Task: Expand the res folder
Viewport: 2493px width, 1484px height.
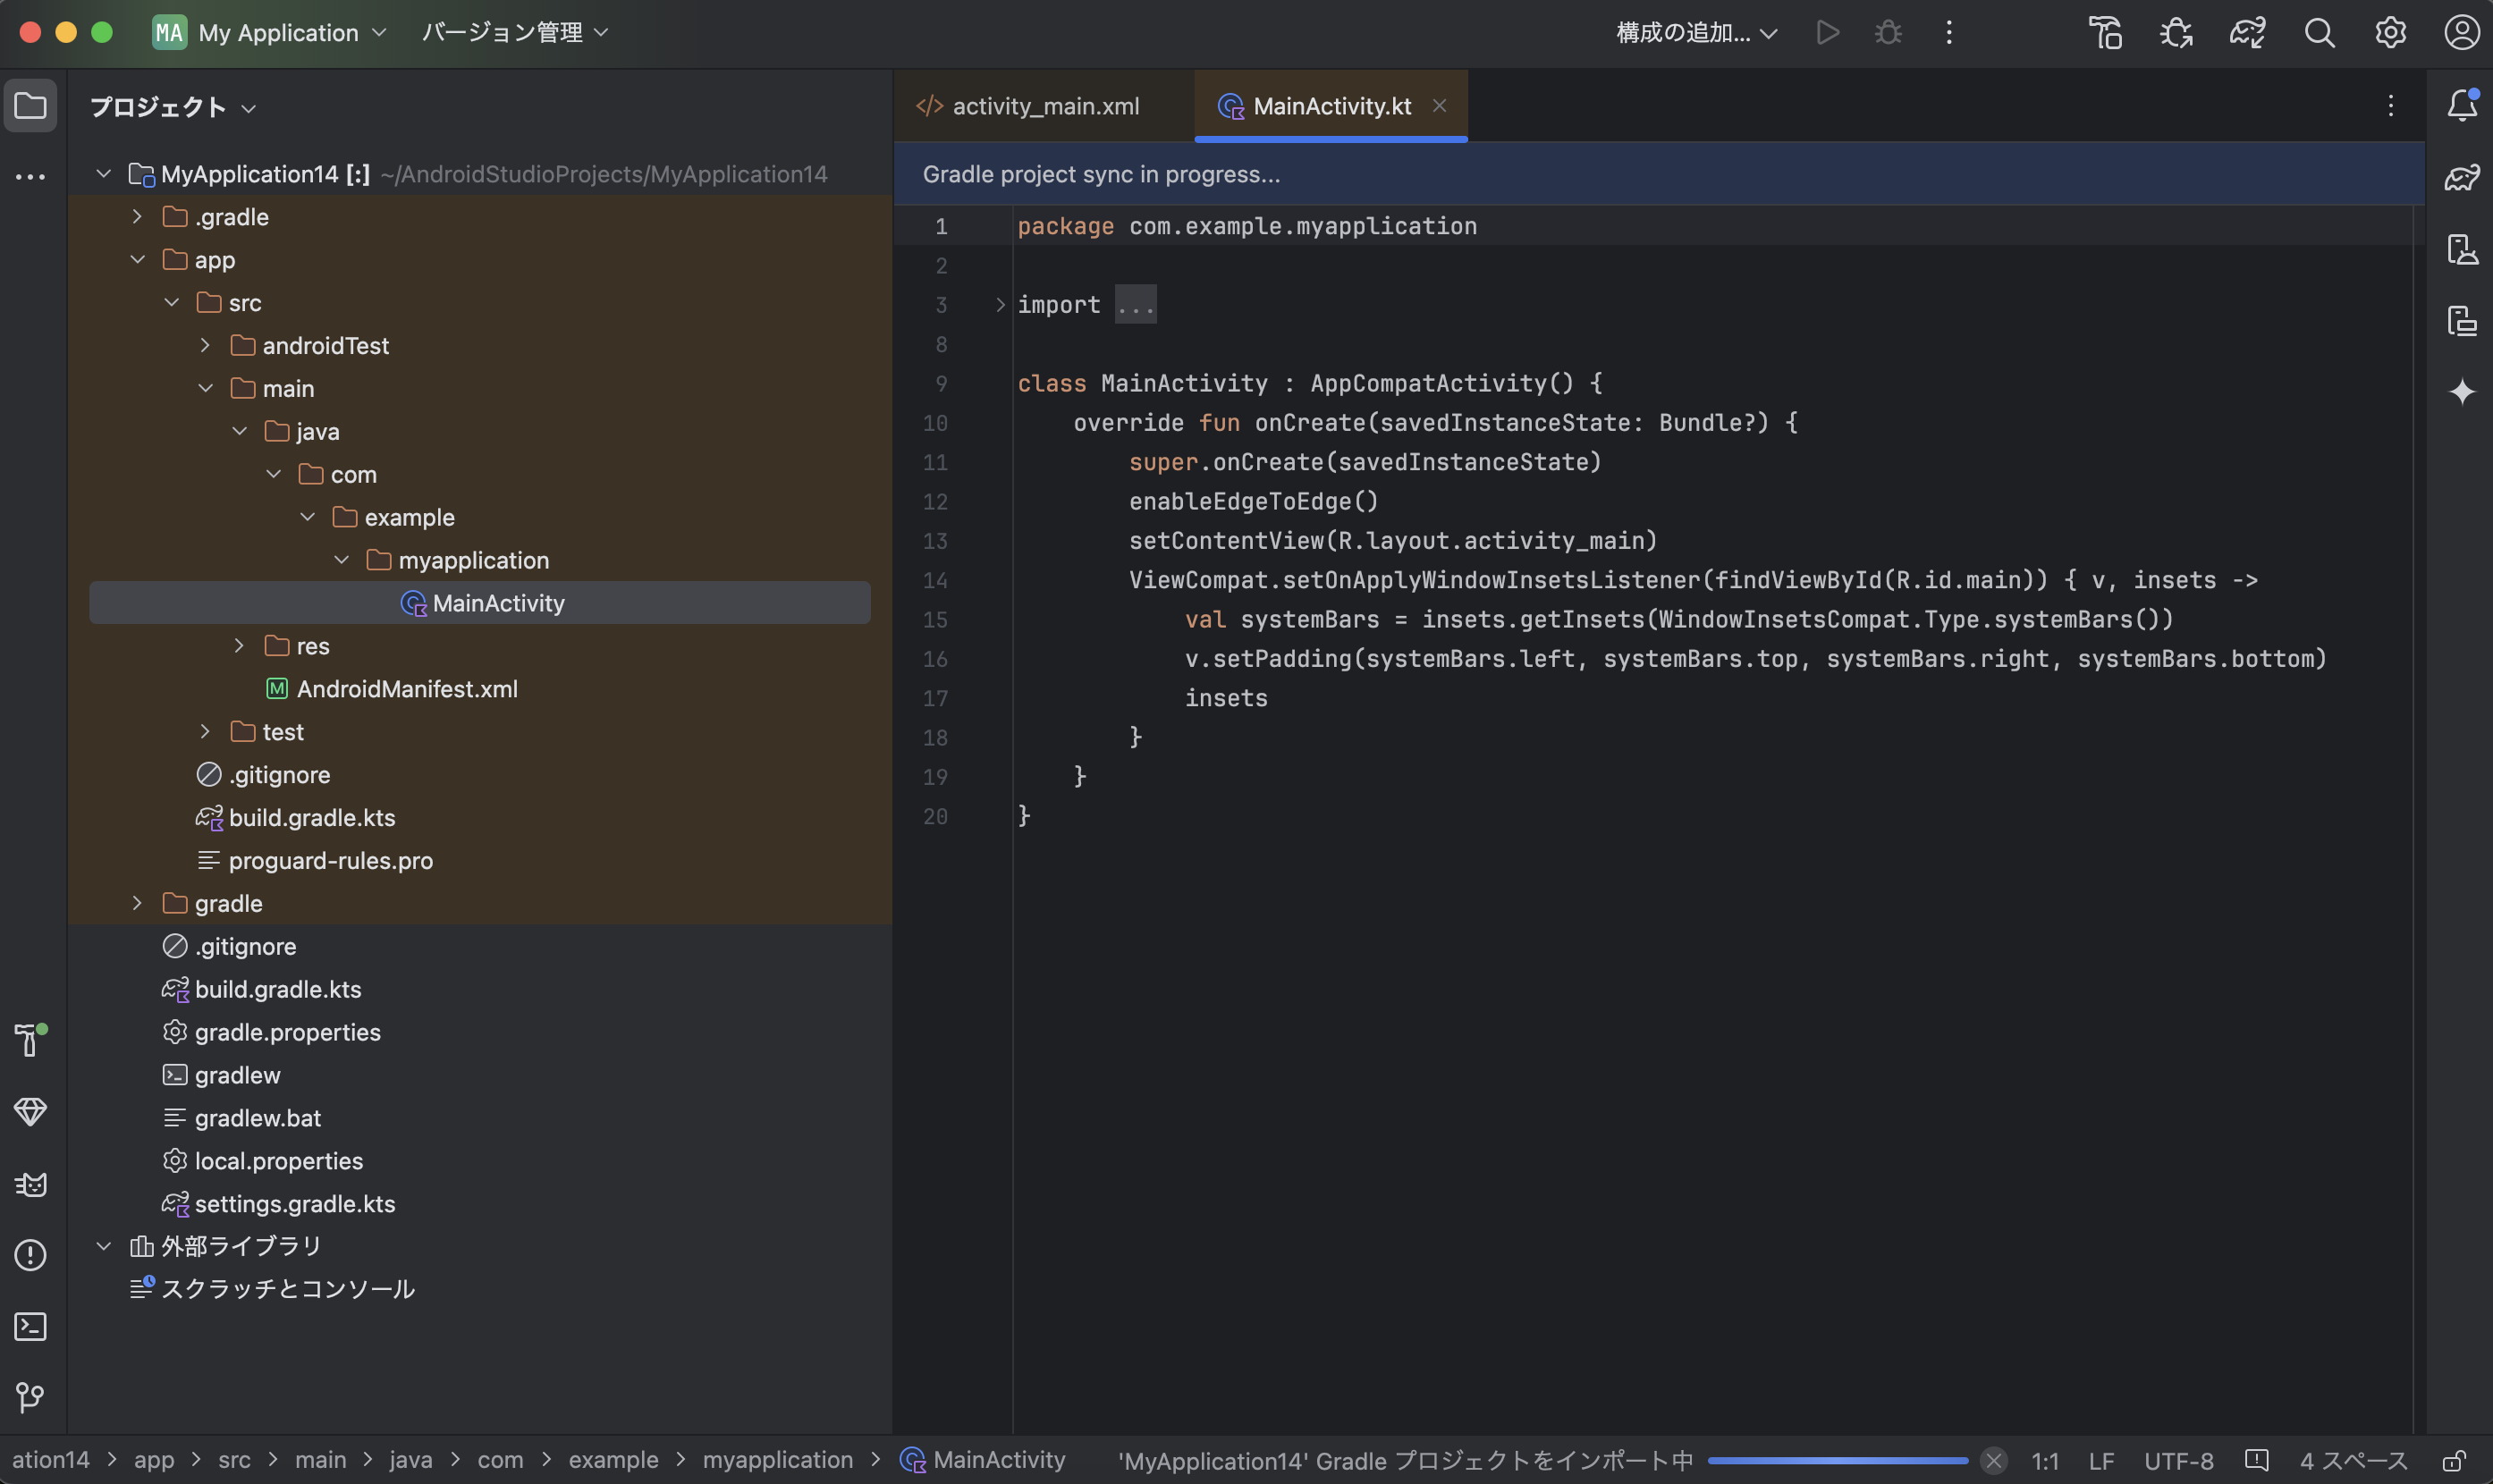Action: (x=239, y=646)
